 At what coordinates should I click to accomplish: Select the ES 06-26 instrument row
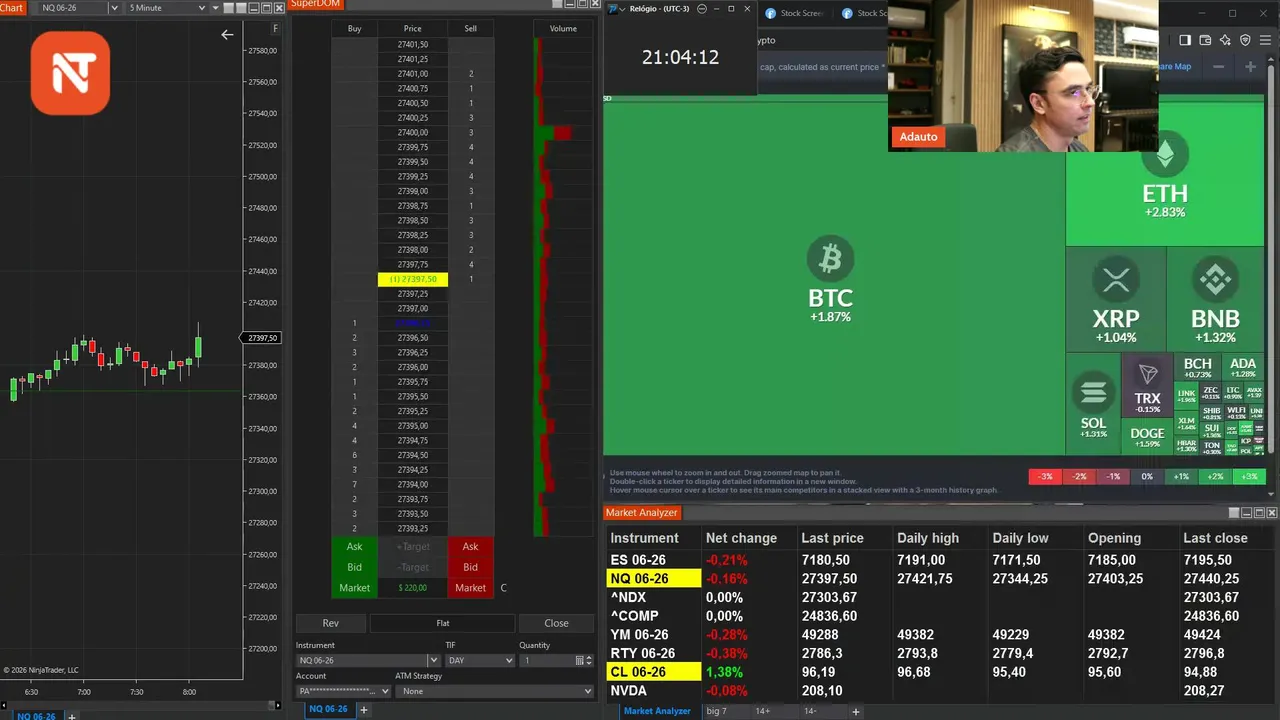click(x=940, y=560)
